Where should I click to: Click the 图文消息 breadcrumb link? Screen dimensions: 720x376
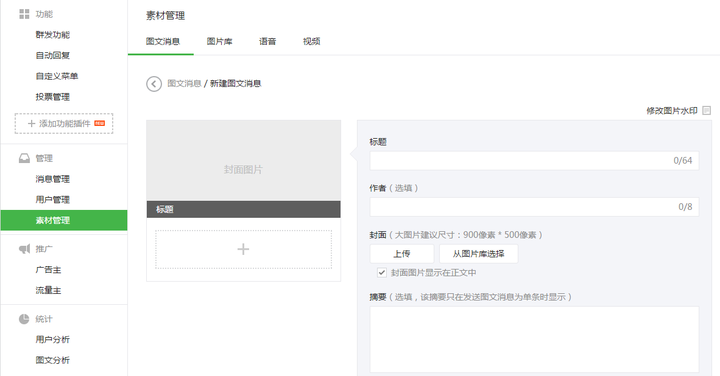click(x=184, y=84)
